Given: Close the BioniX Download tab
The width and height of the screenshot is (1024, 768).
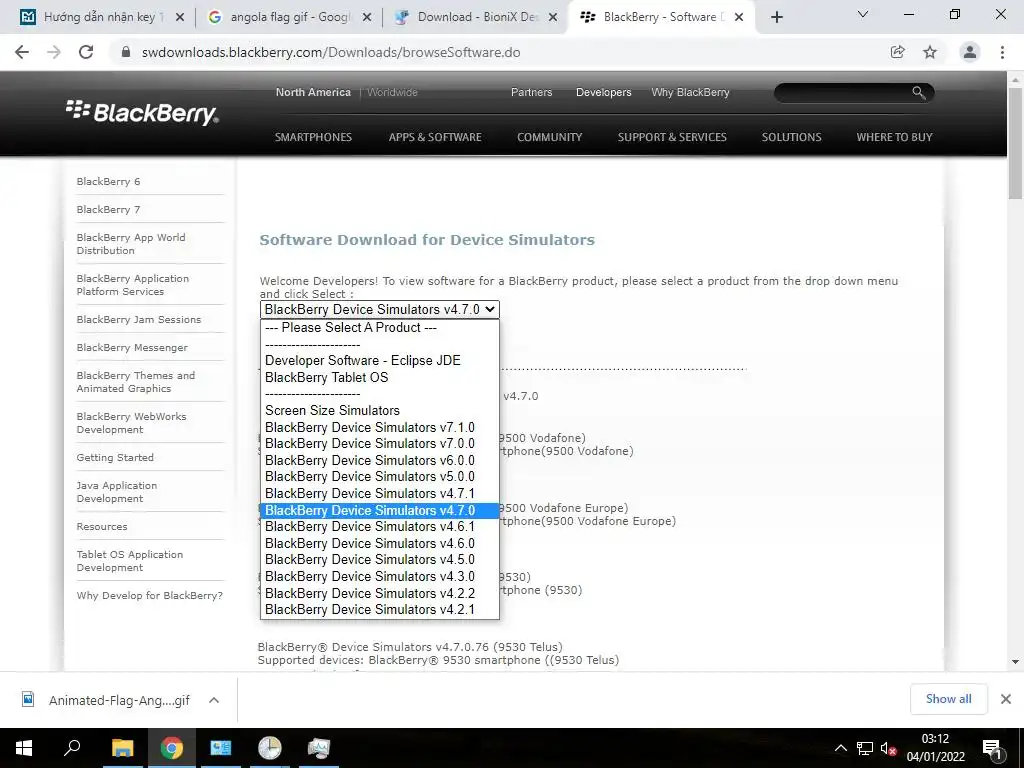Looking at the screenshot, I should pyautogui.click(x=553, y=18).
